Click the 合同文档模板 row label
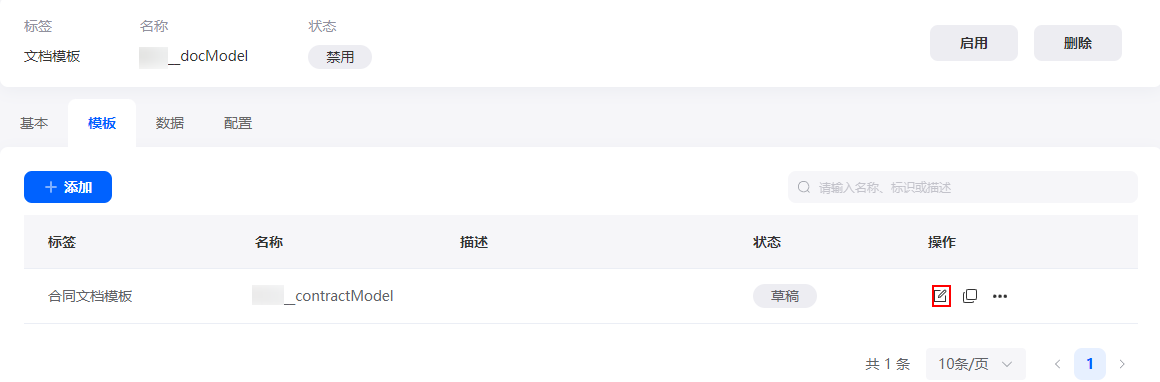The image size is (1160, 382). [x=90, y=296]
